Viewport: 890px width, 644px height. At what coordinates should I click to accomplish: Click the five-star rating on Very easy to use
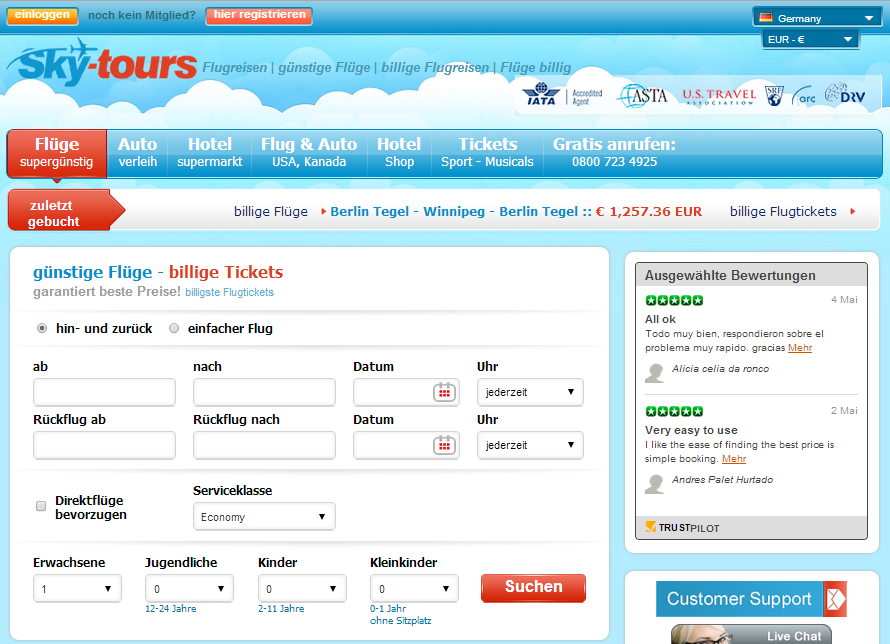[674, 411]
